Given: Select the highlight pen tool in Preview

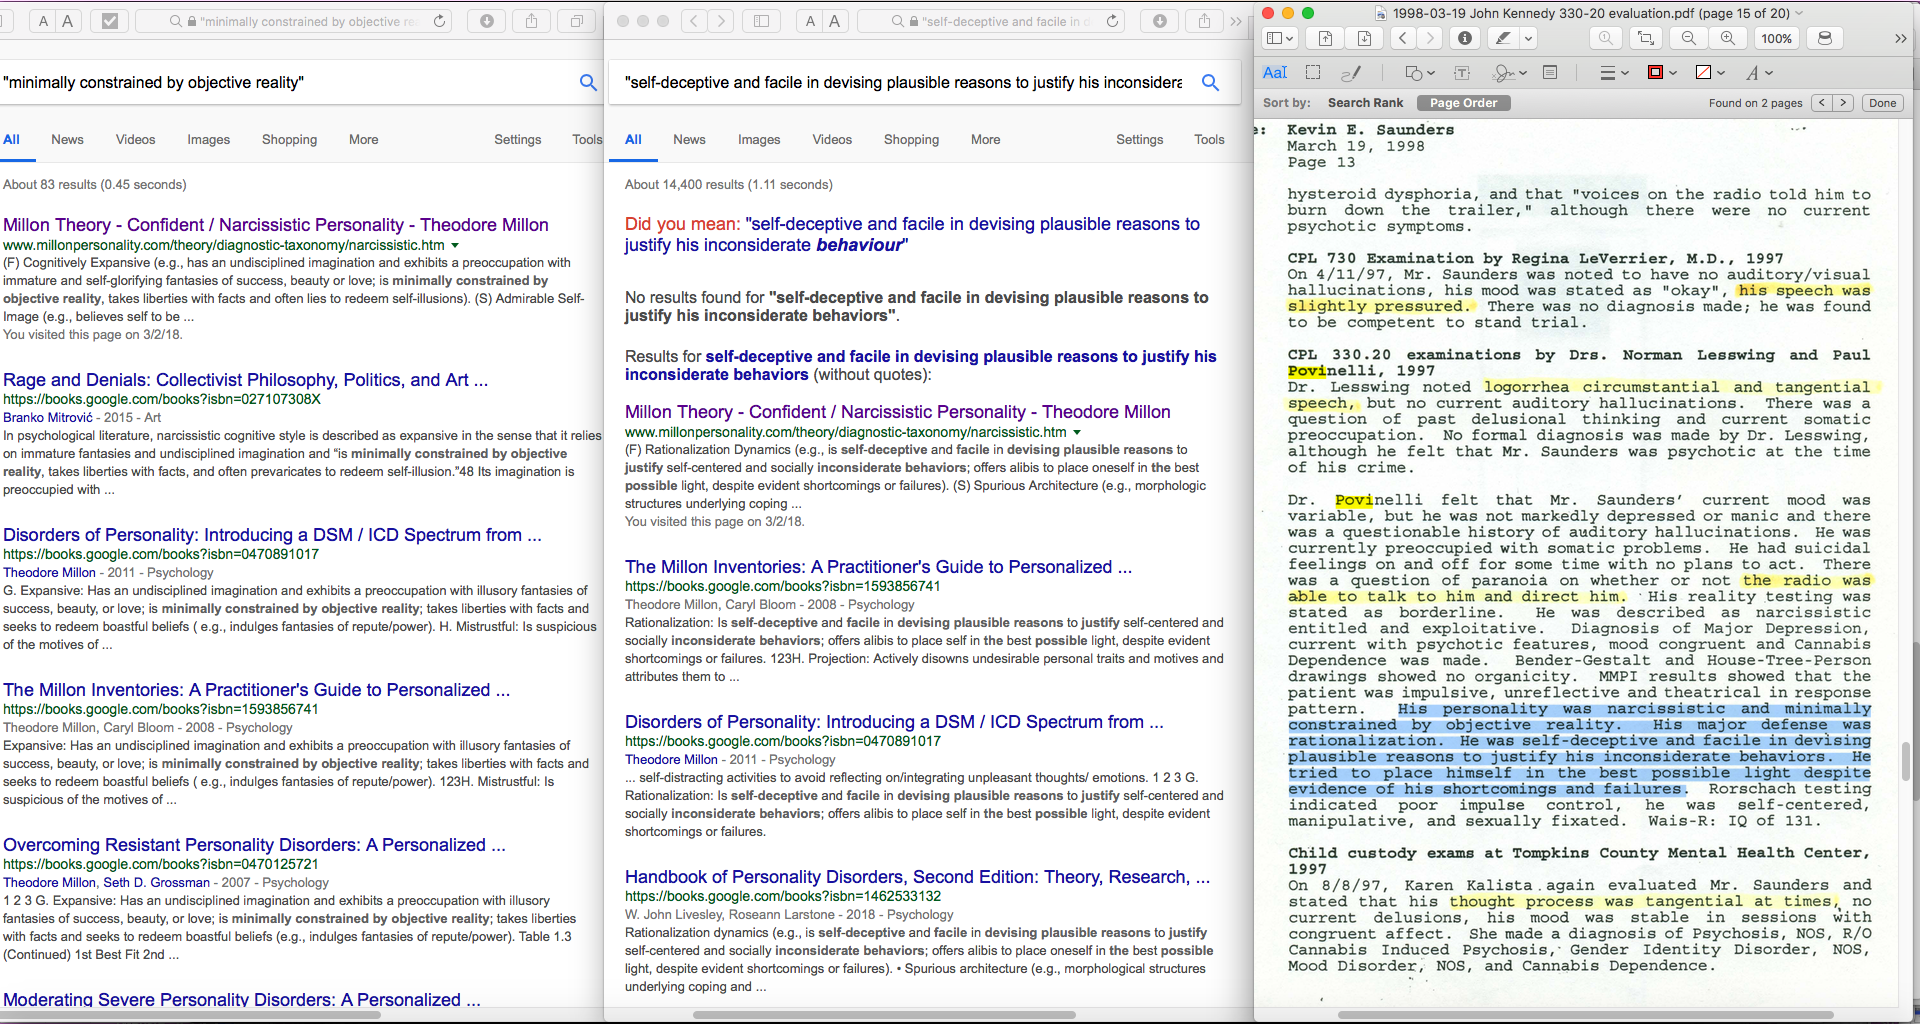Looking at the screenshot, I should click(1502, 38).
